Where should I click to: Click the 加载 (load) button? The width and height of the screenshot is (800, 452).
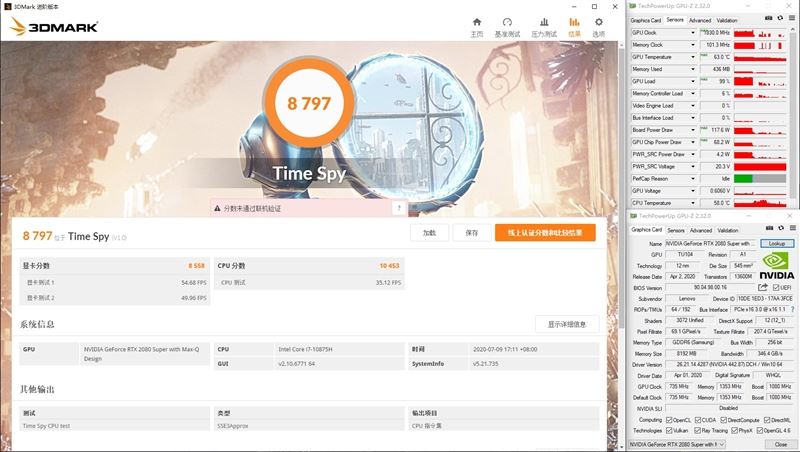429,233
